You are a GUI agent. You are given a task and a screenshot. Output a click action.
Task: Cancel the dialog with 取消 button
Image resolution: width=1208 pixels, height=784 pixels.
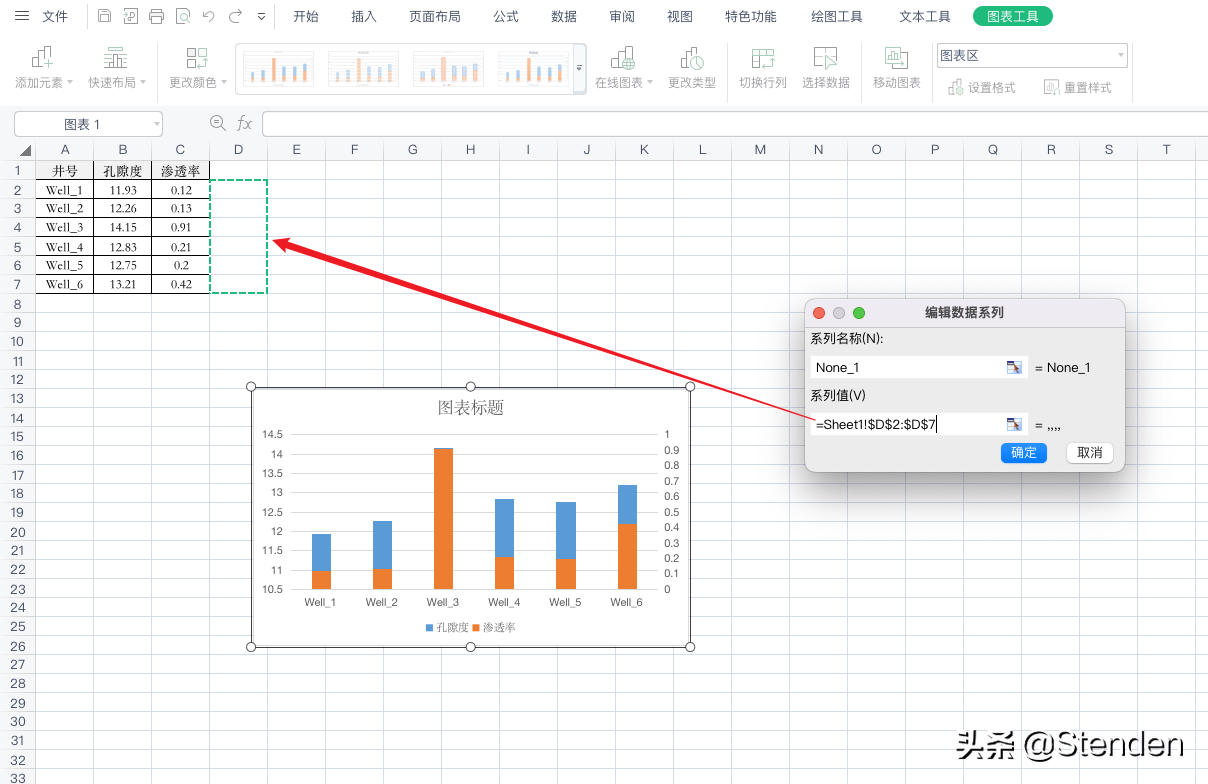coord(1089,453)
